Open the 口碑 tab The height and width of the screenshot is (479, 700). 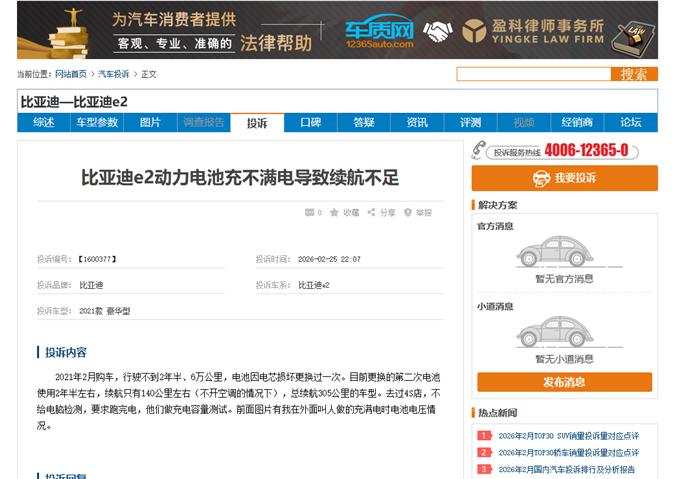coord(311,122)
